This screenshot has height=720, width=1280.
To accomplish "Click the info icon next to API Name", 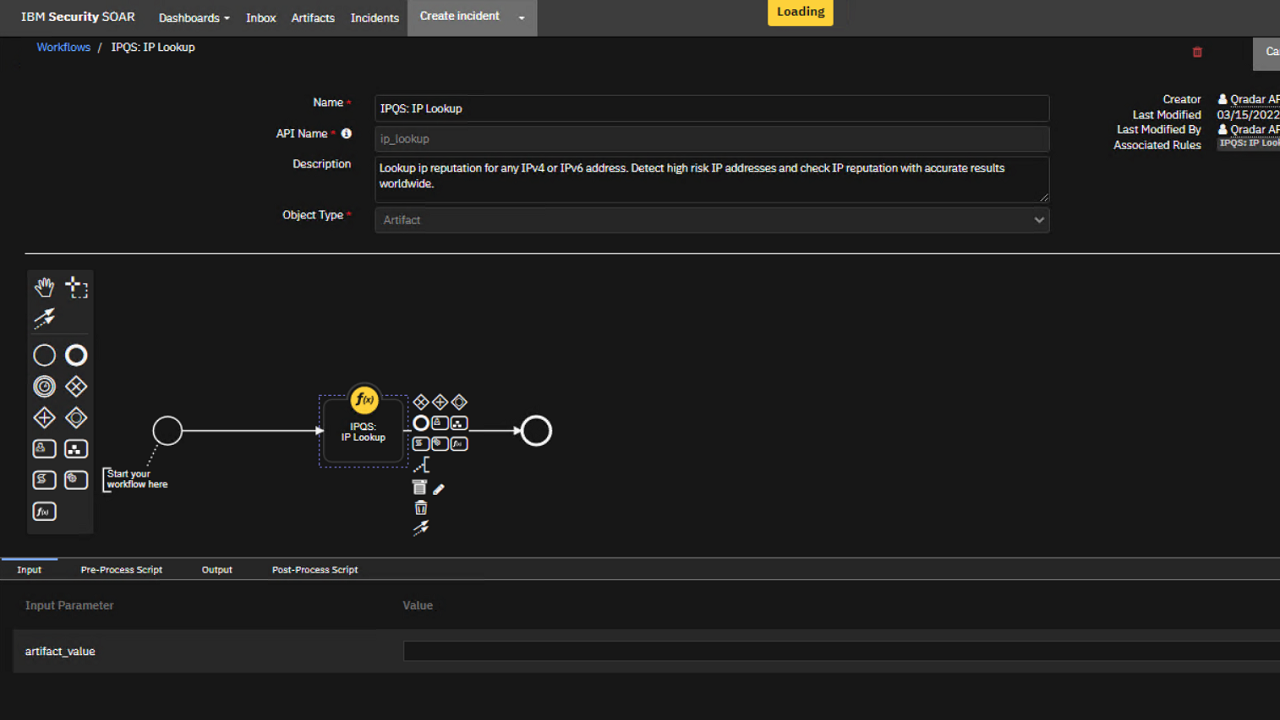I will pyautogui.click(x=346, y=133).
